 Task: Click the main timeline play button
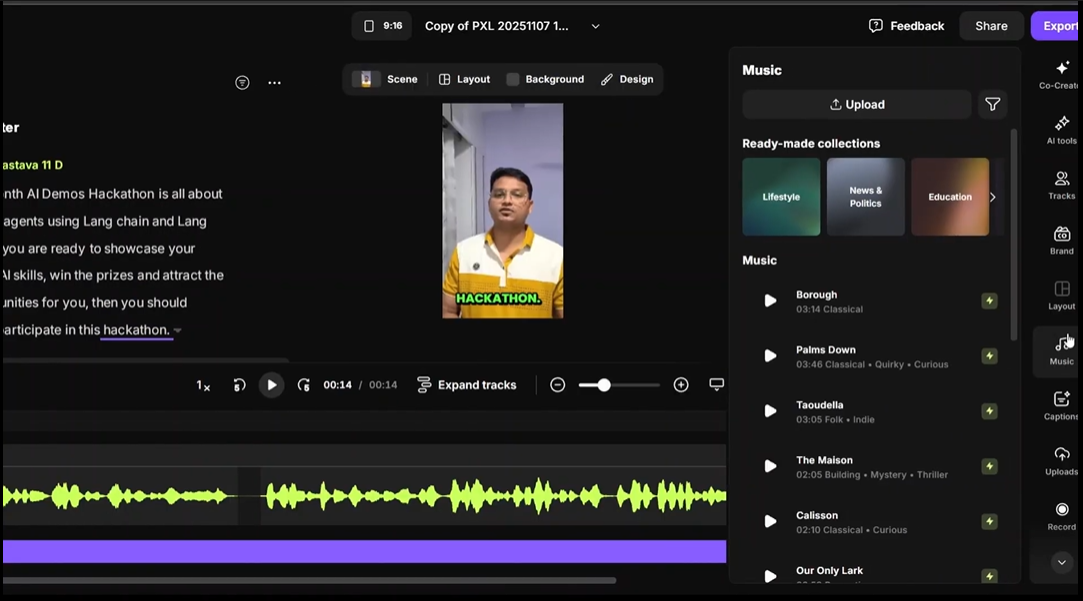click(x=271, y=385)
